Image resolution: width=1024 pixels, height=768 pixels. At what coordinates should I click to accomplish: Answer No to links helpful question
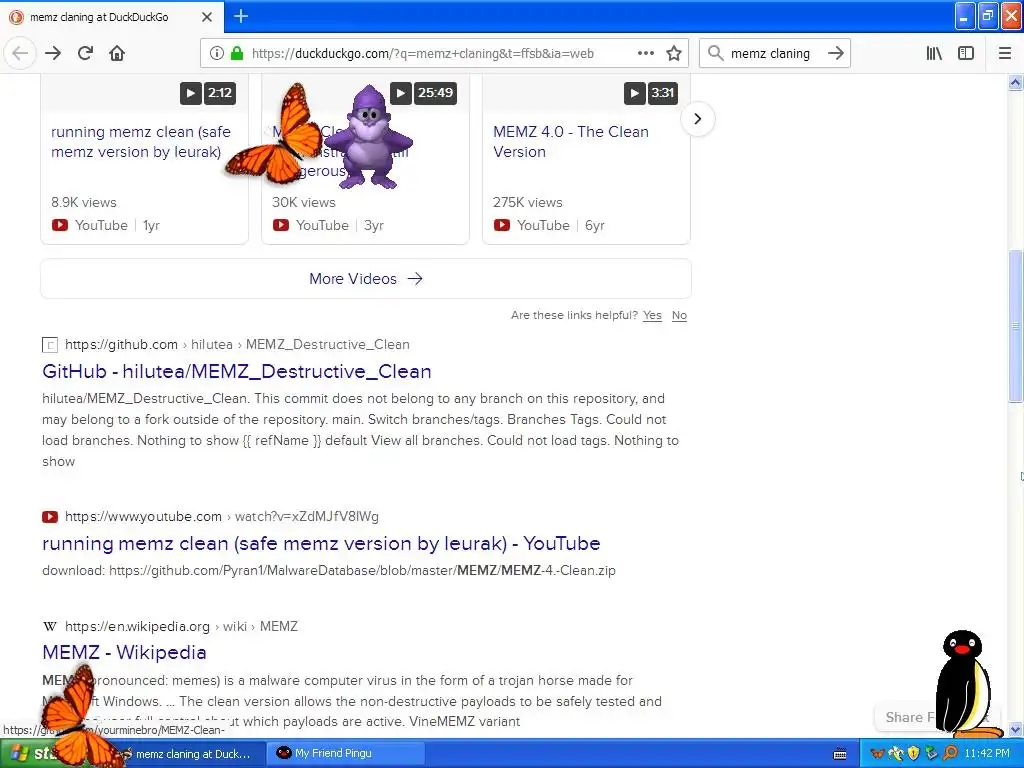pos(679,315)
